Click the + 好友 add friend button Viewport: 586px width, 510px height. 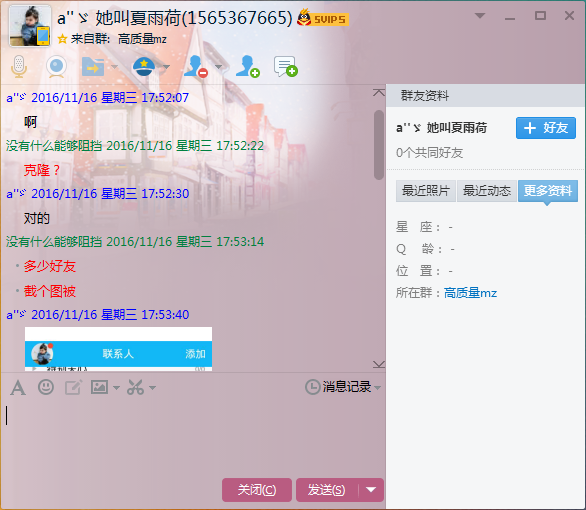546,128
